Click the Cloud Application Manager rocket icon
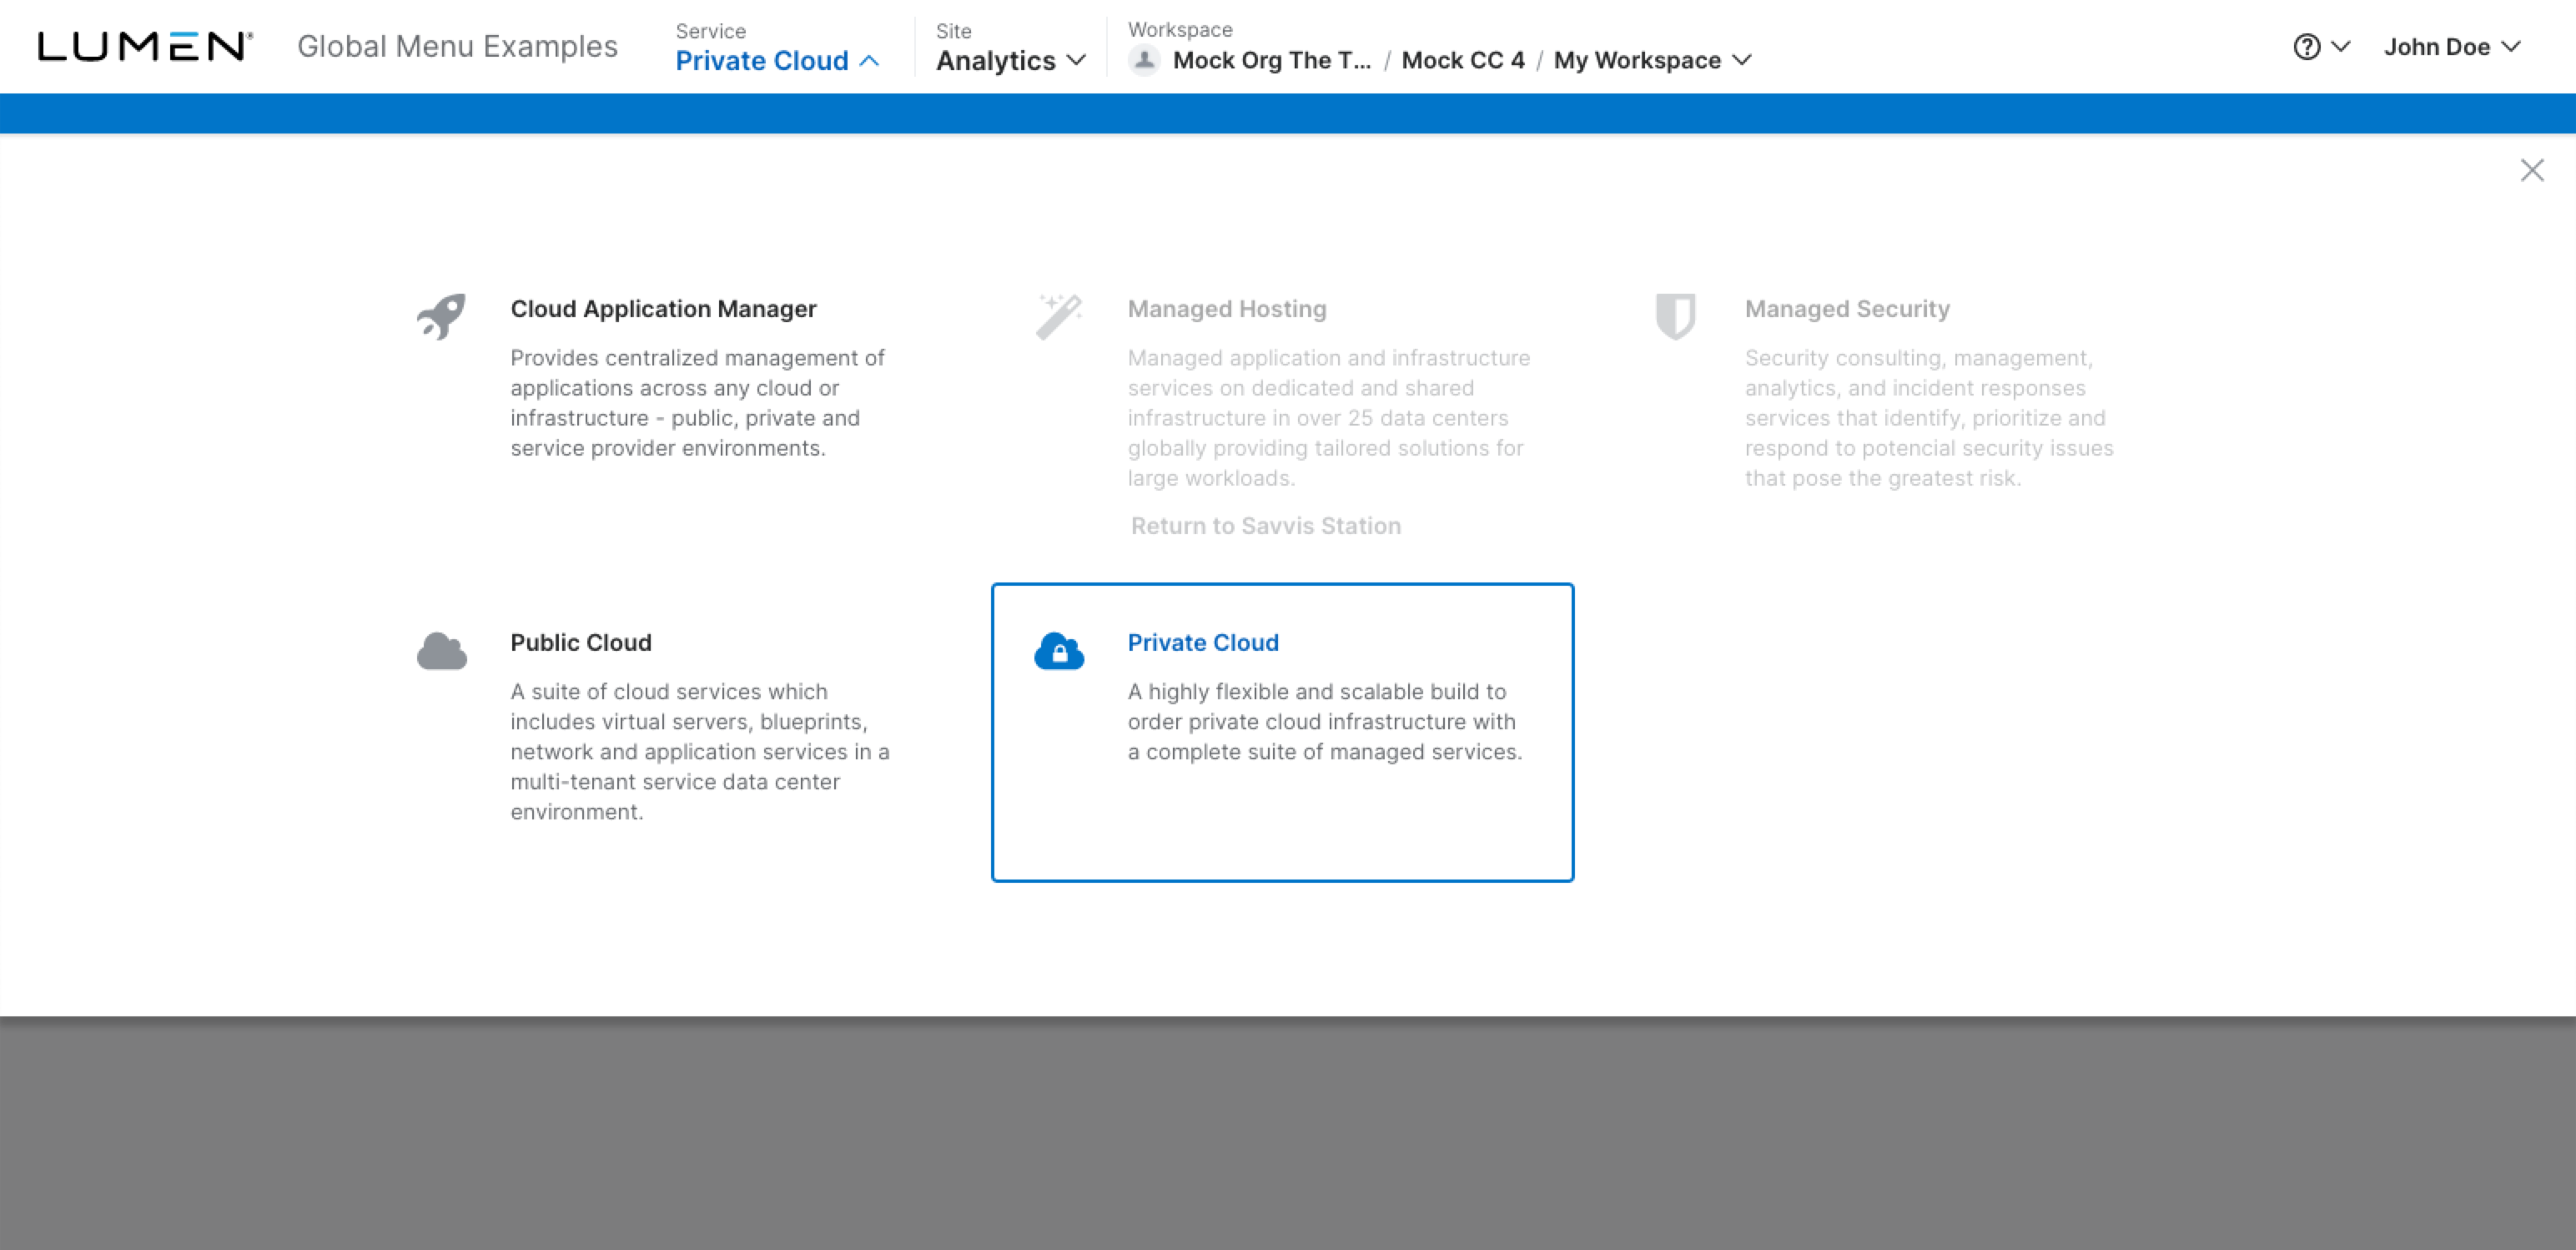The image size is (2576, 1250). click(x=439, y=315)
